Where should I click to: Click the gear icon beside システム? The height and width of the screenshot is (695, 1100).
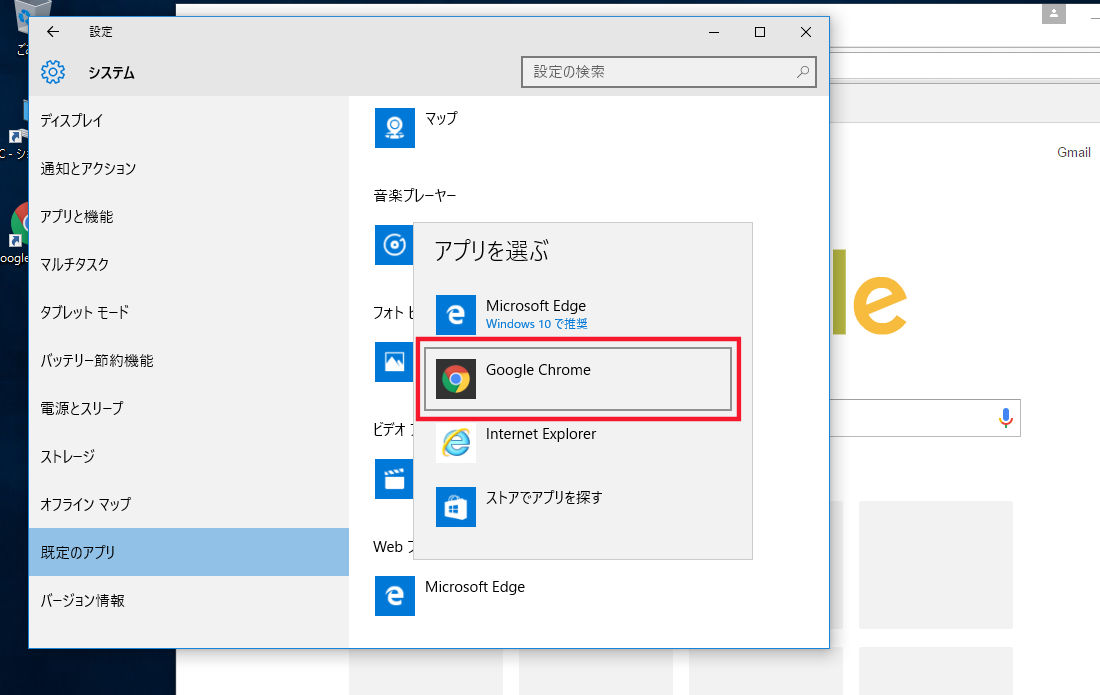click(x=53, y=72)
